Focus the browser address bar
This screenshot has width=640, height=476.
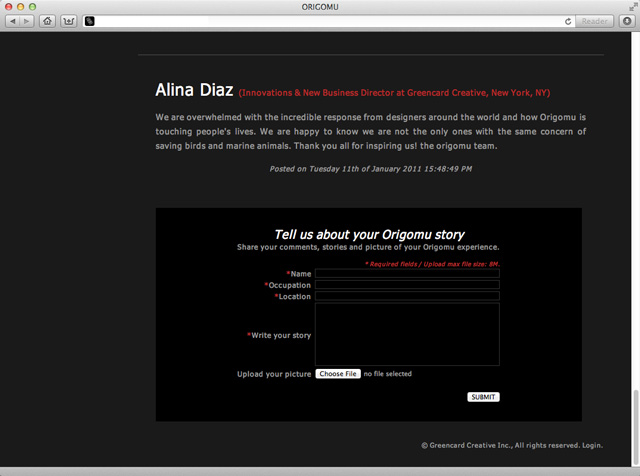329,21
